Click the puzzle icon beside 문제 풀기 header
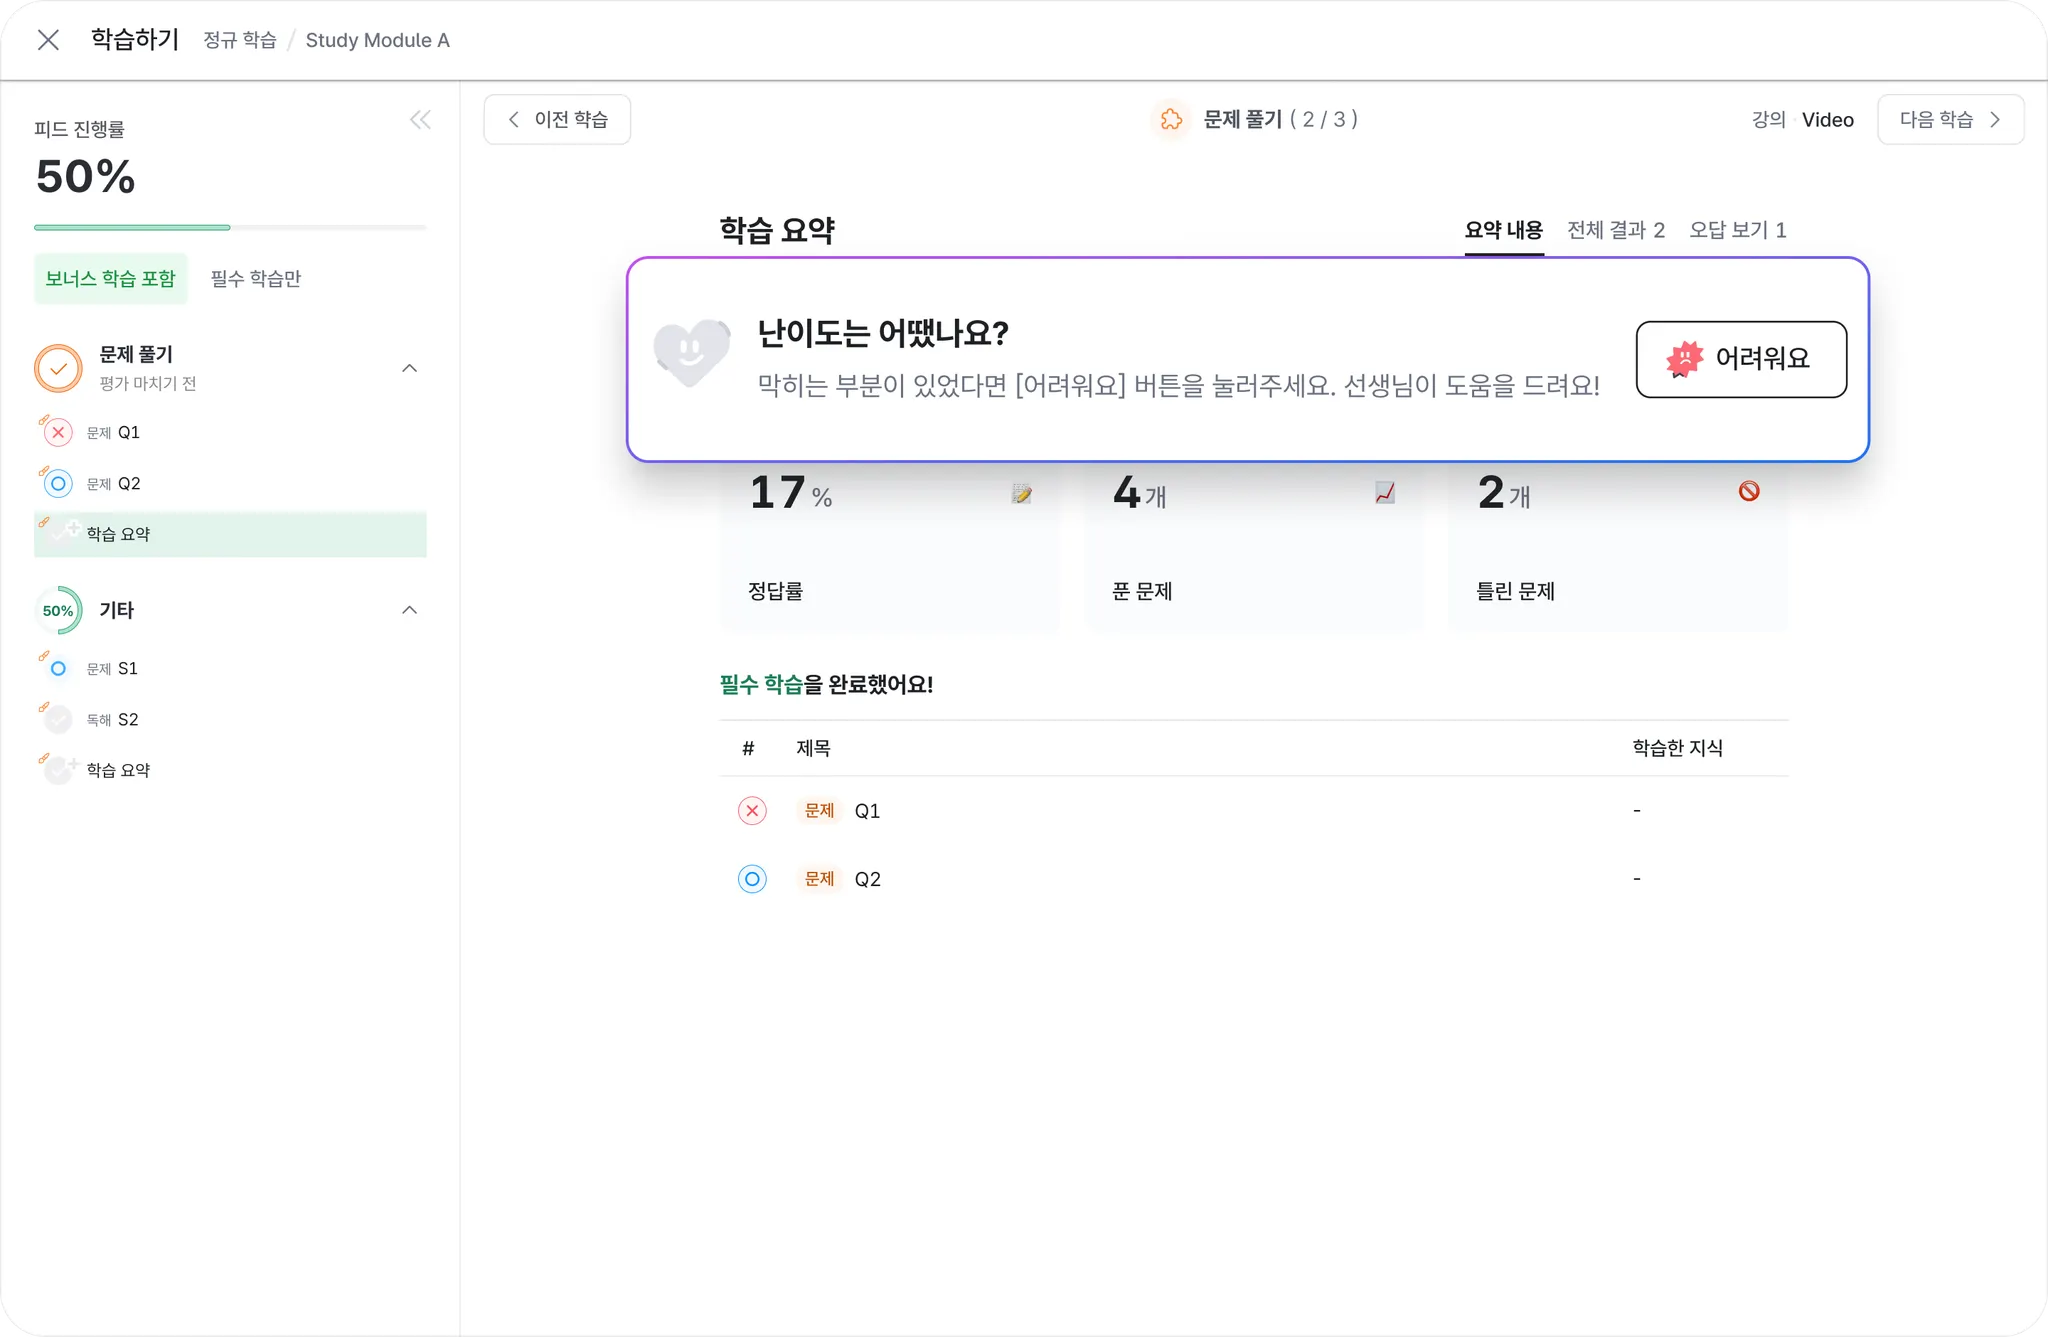This screenshot has width=2048, height=1337. [1171, 120]
